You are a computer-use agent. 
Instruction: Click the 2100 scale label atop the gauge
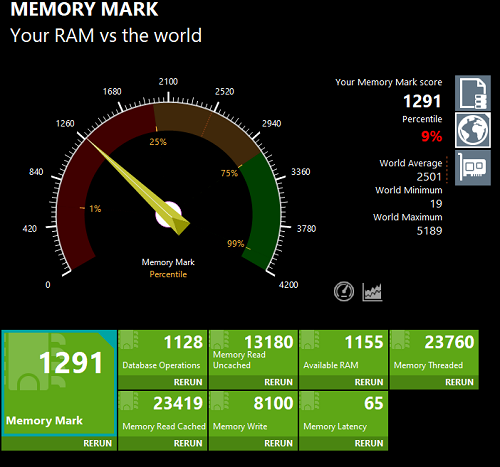[168, 82]
